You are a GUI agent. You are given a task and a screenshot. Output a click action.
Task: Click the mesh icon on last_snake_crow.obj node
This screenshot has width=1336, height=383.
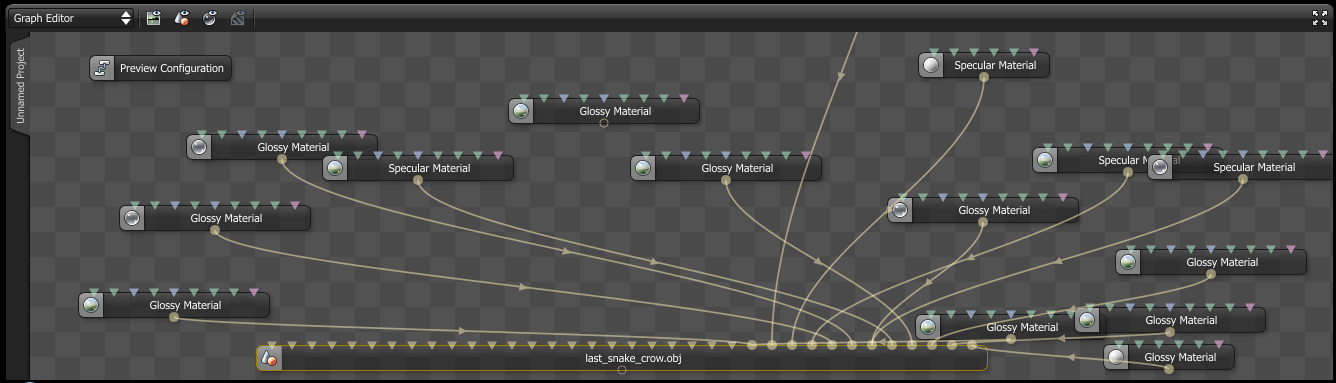point(268,358)
